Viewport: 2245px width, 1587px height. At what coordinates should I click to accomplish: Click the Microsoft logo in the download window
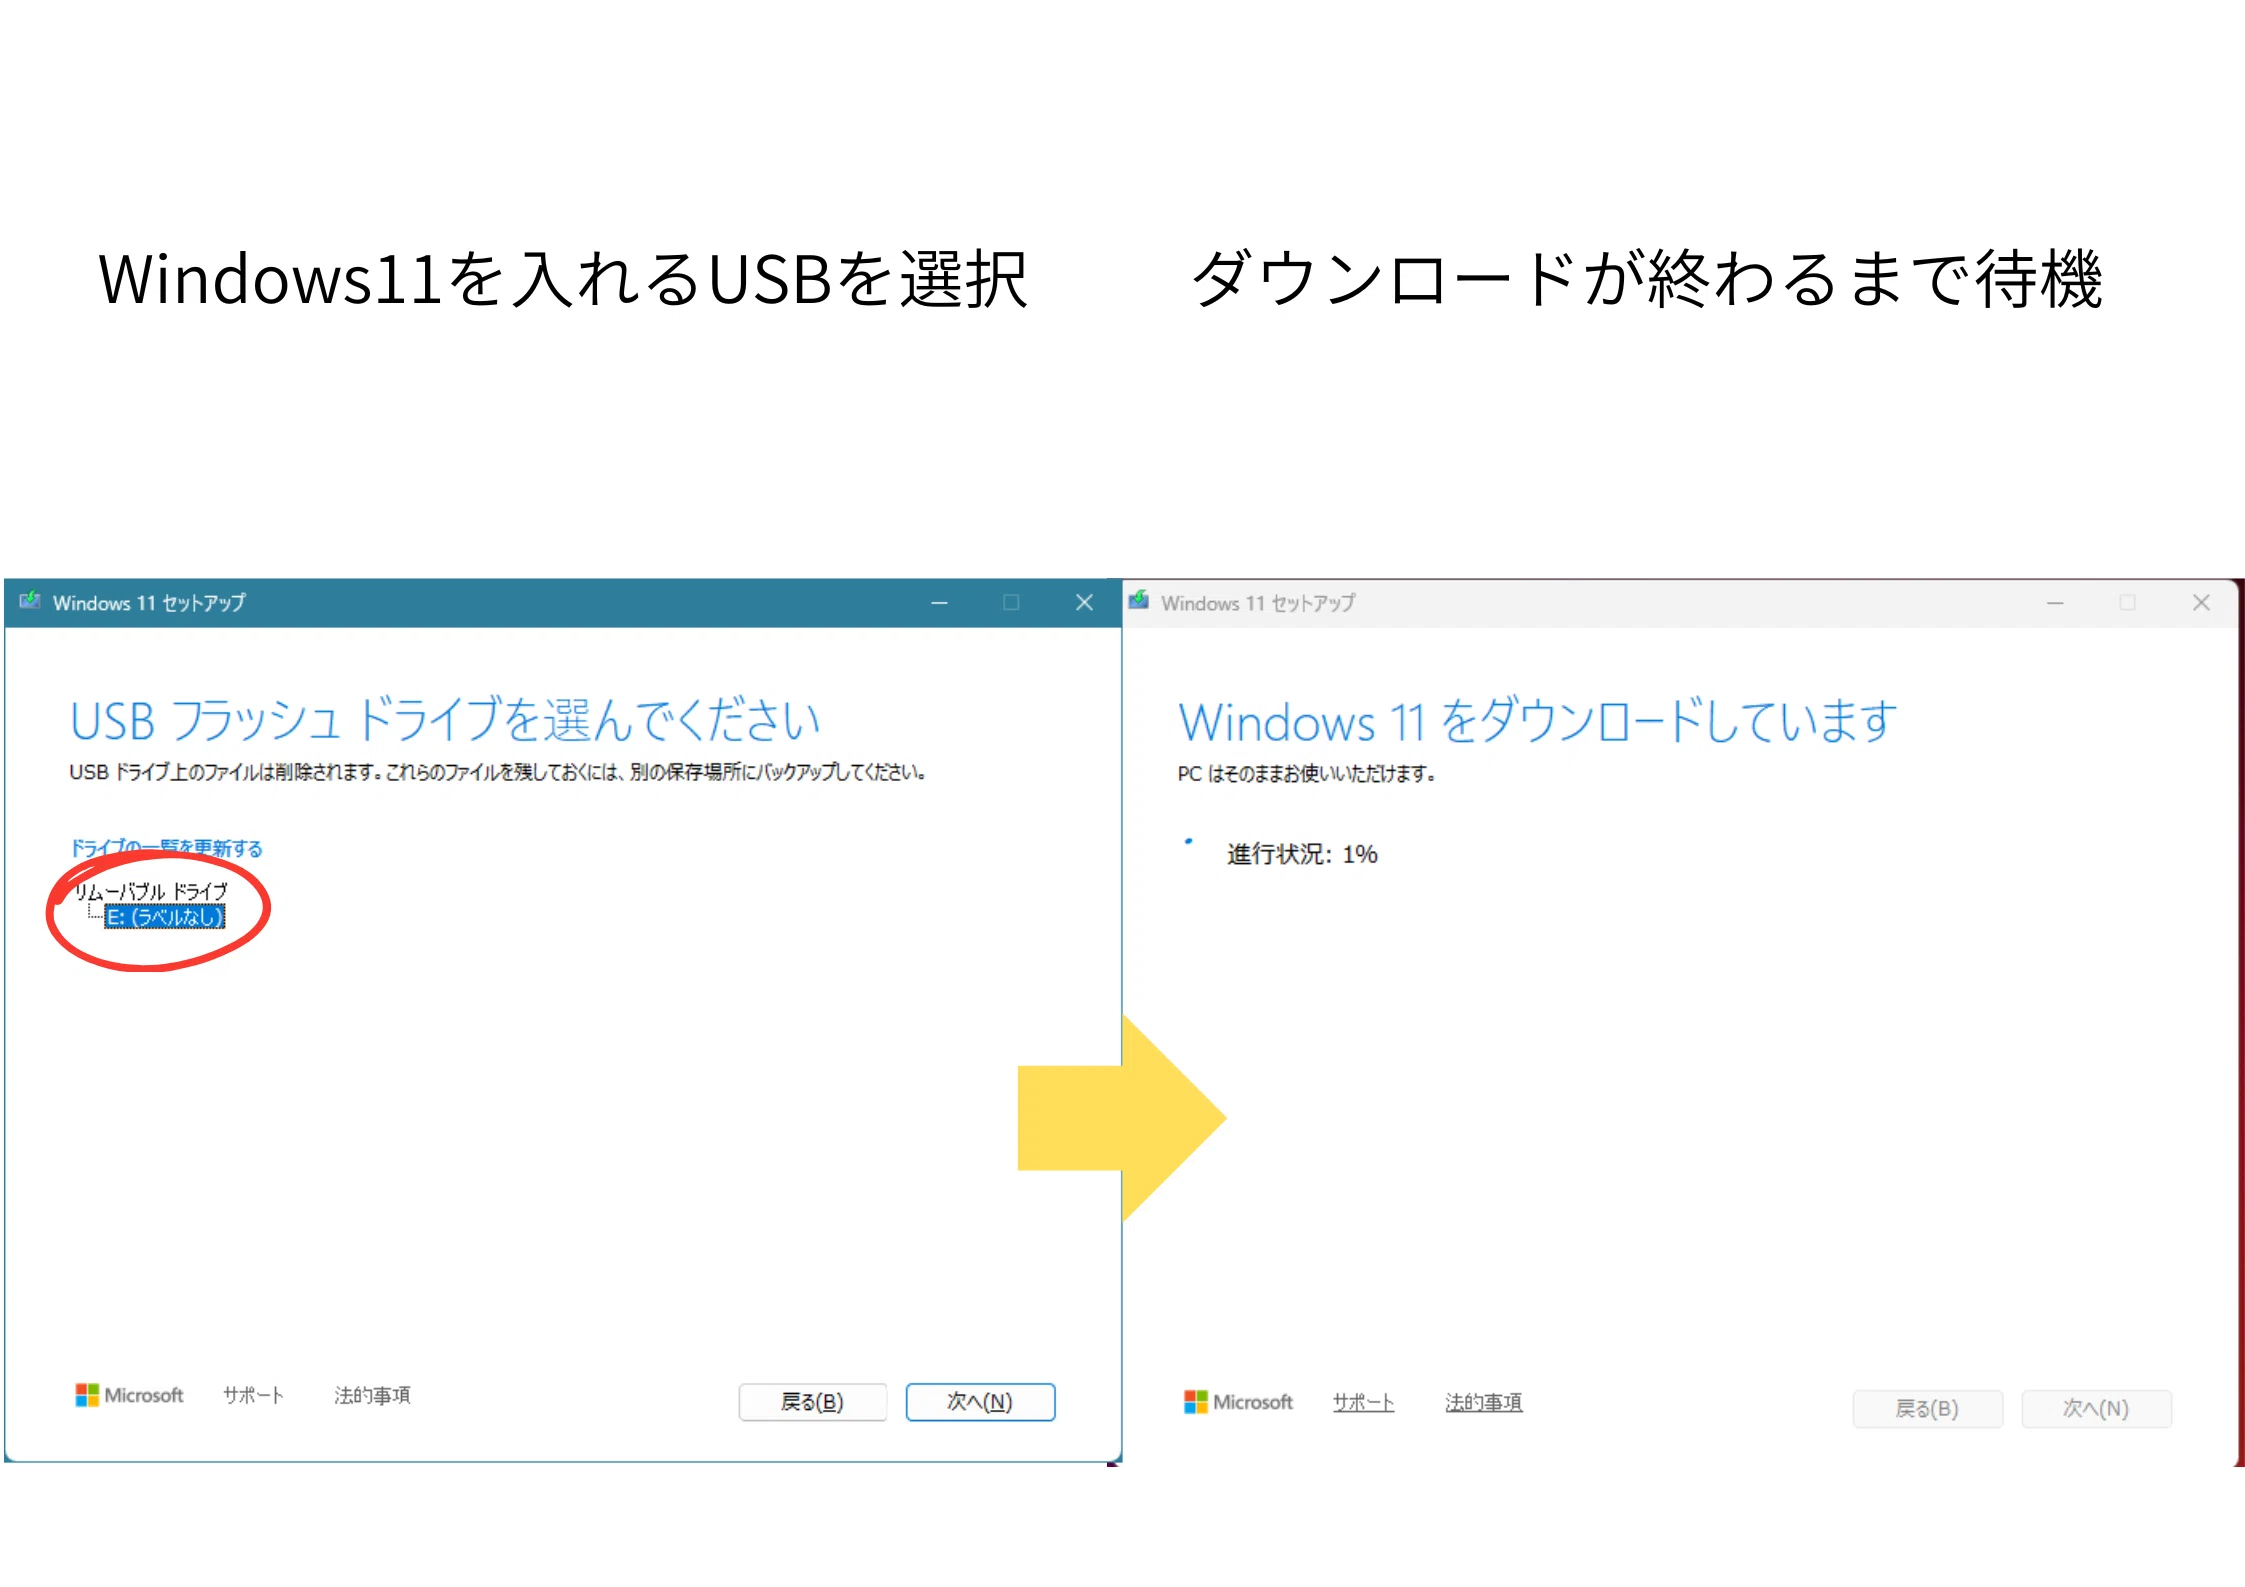[x=1238, y=1402]
